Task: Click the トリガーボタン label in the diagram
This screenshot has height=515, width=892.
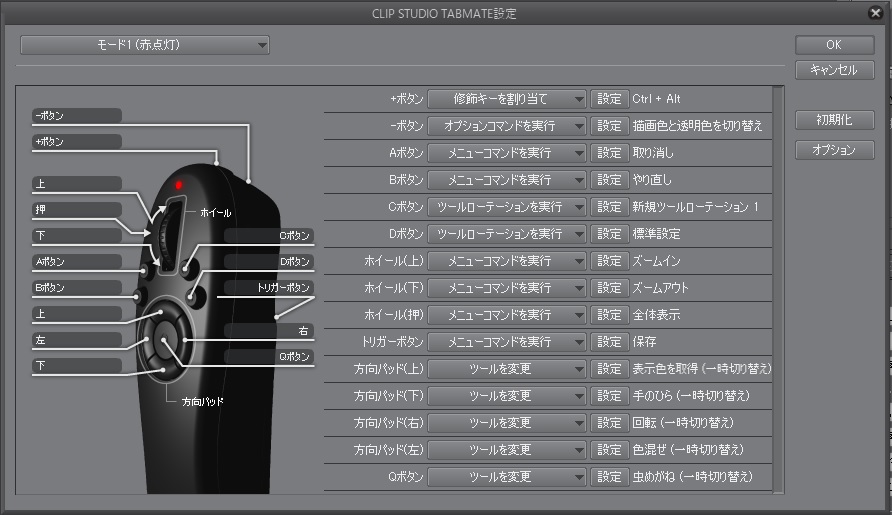Action: 269,288
